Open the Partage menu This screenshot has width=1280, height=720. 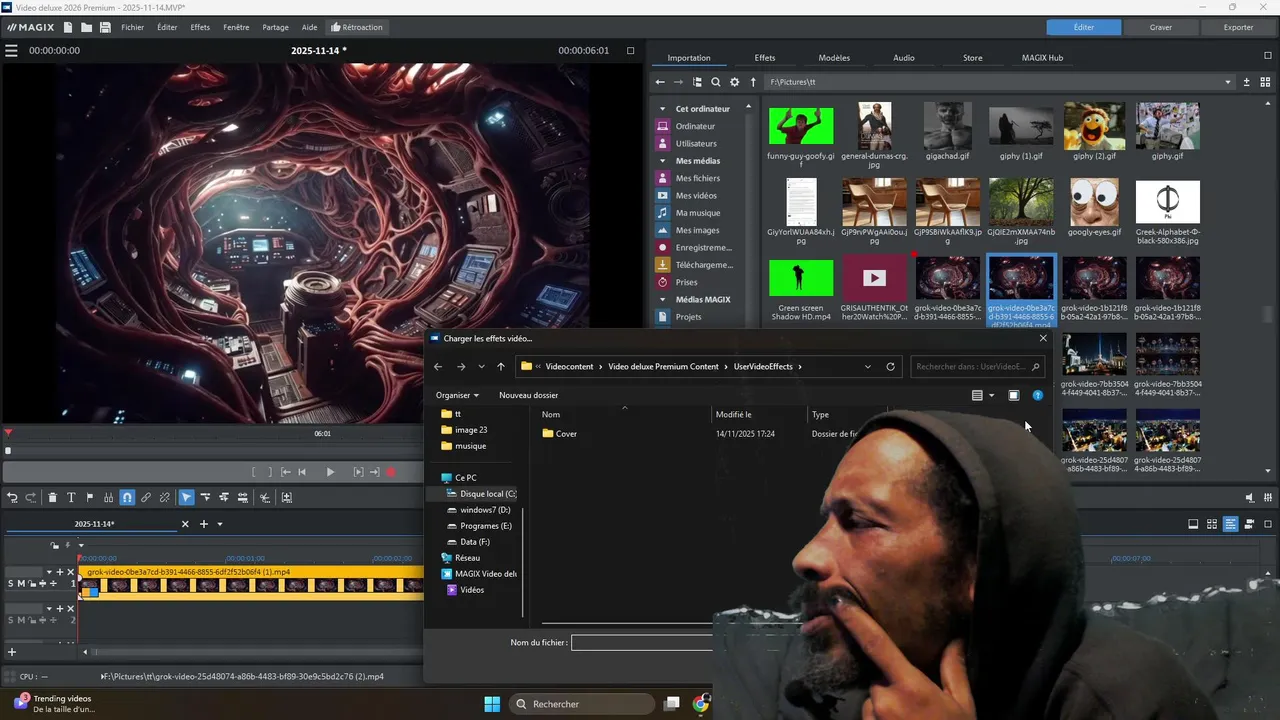pyautogui.click(x=275, y=27)
